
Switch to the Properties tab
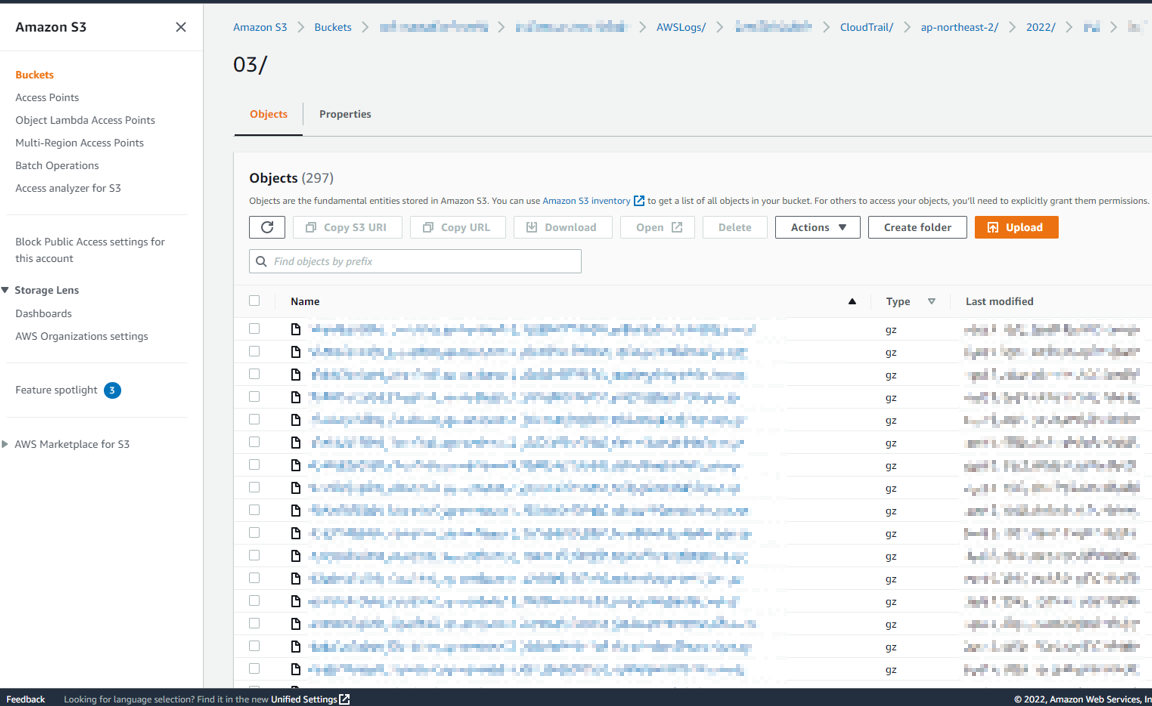tap(345, 115)
